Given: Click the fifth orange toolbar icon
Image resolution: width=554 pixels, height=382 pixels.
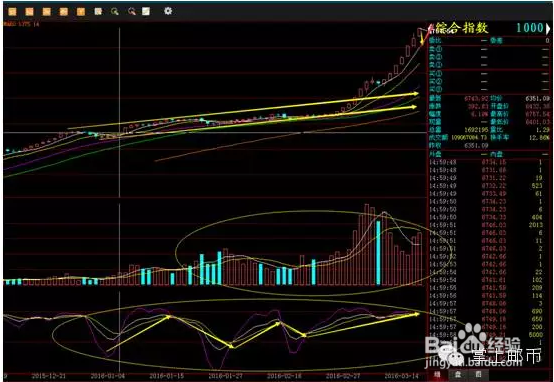Looking at the screenshot, I should pyautogui.click(x=81, y=12).
